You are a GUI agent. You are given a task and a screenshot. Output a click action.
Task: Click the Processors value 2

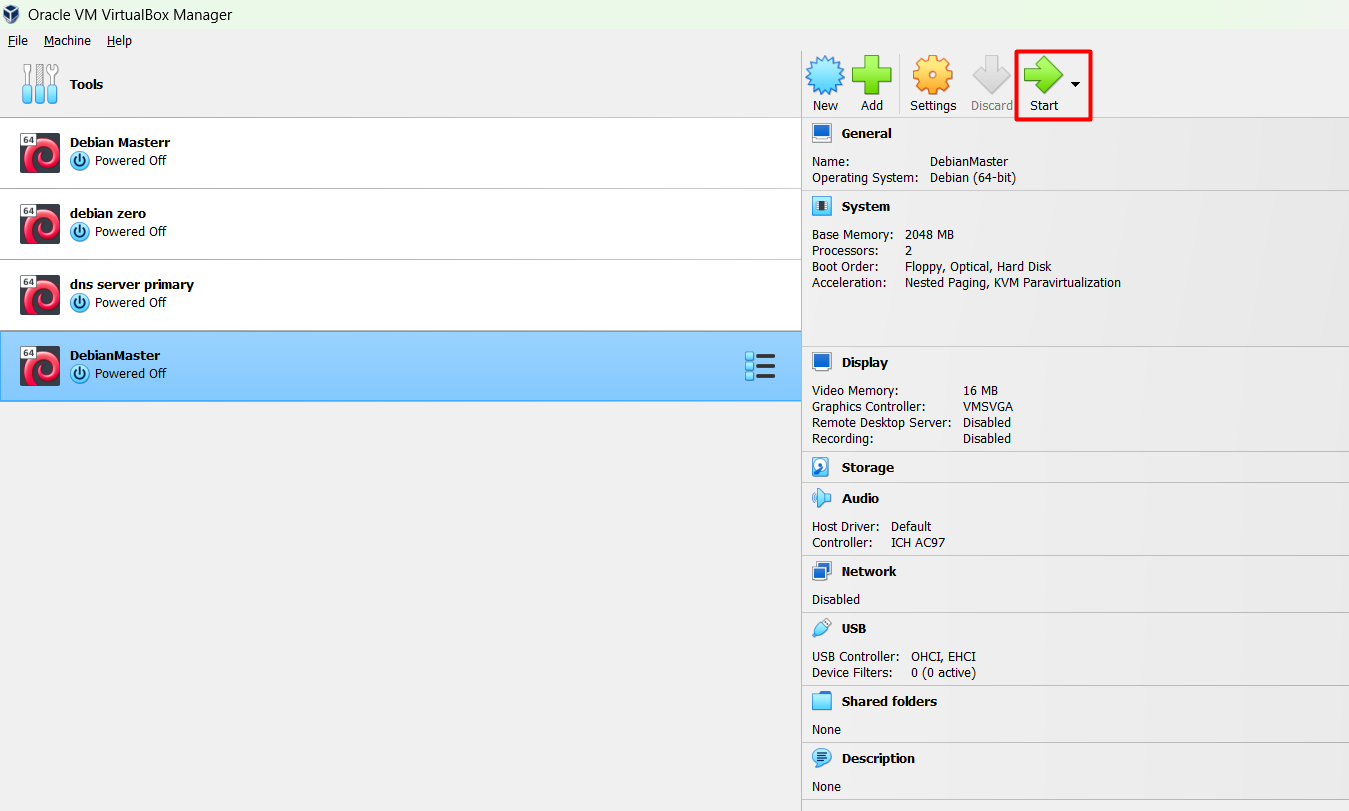click(908, 250)
